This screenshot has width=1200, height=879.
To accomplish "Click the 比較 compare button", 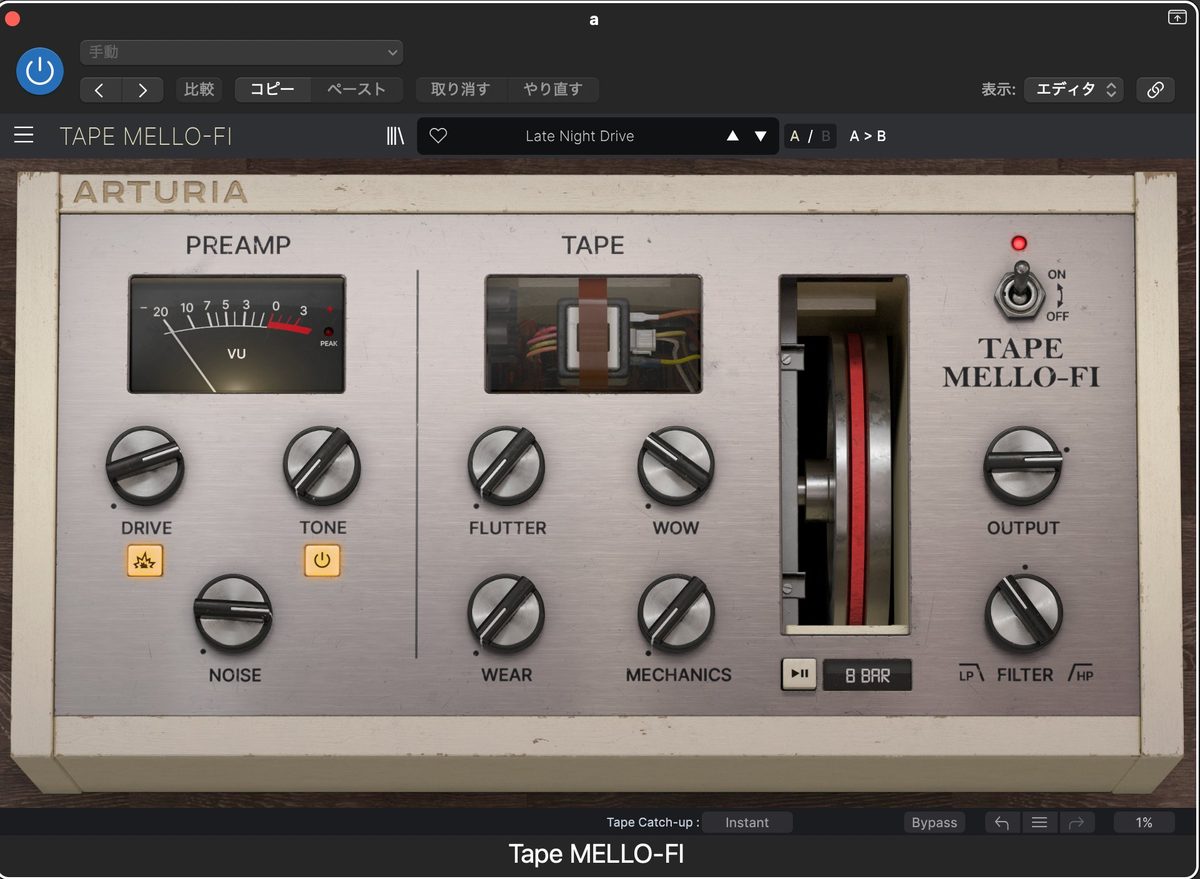I will pos(198,89).
